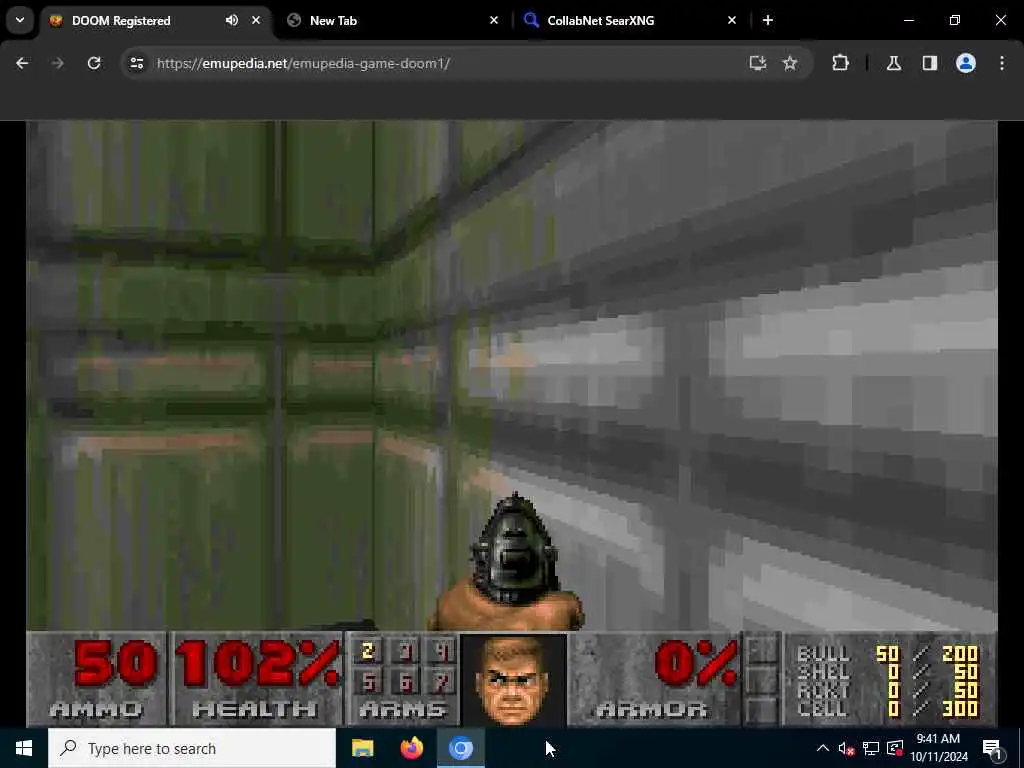Click the CELL 0 / 300 ammo row
This screenshot has height=768, width=1024.
pyautogui.click(x=888, y=709)
